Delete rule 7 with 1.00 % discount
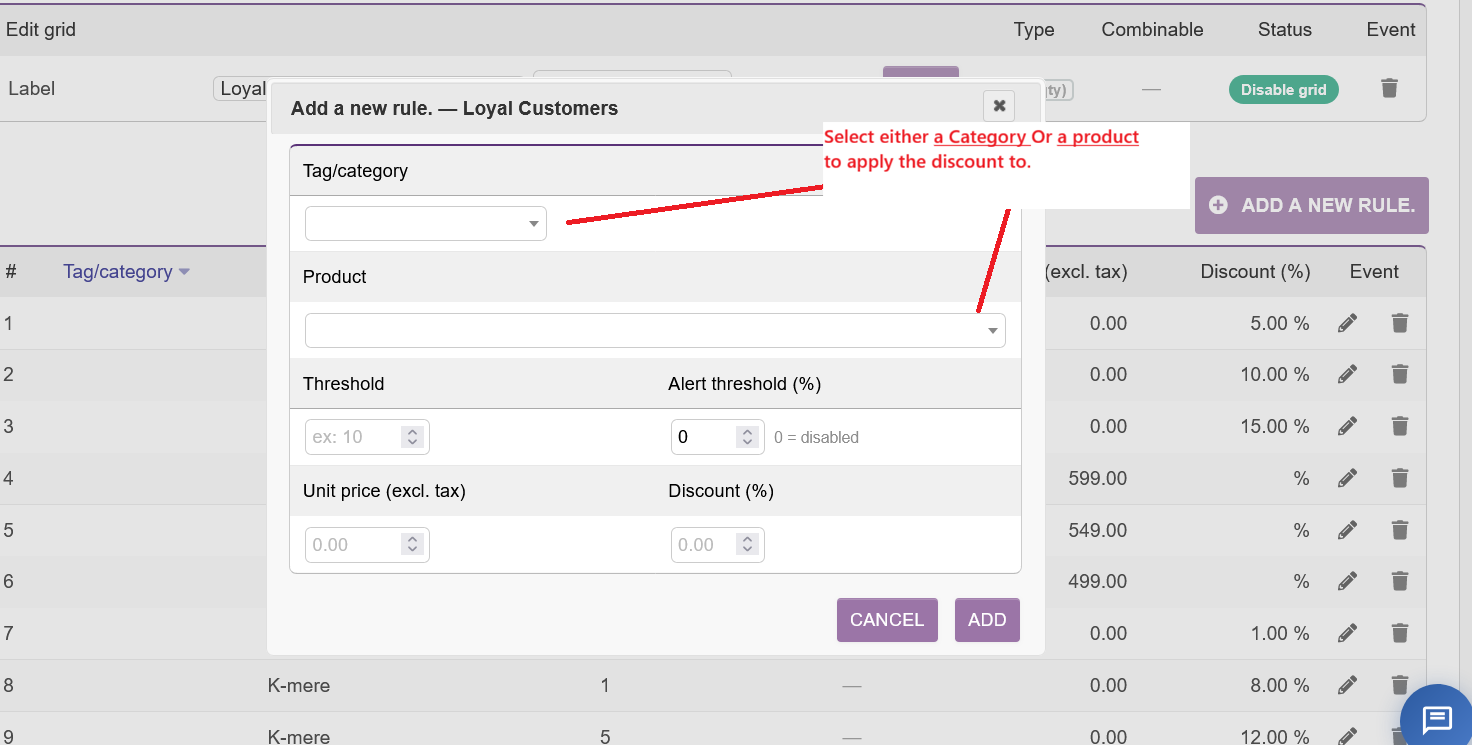This screenshot has height=745, width=1472. [1400, 633]
